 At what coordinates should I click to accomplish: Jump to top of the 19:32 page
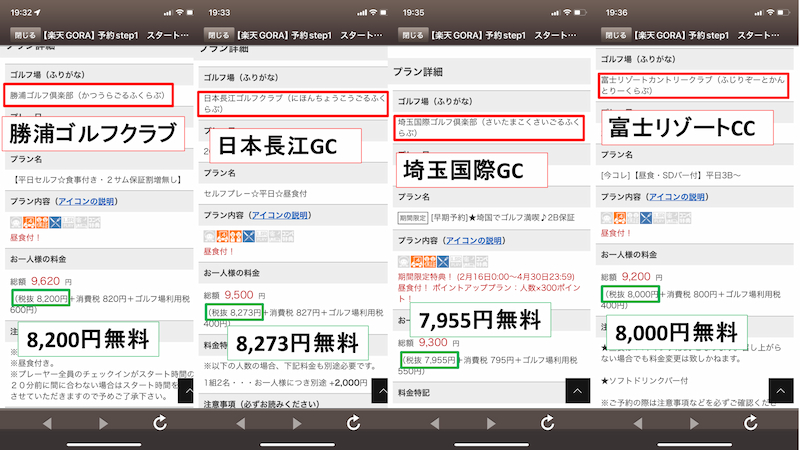186,391
